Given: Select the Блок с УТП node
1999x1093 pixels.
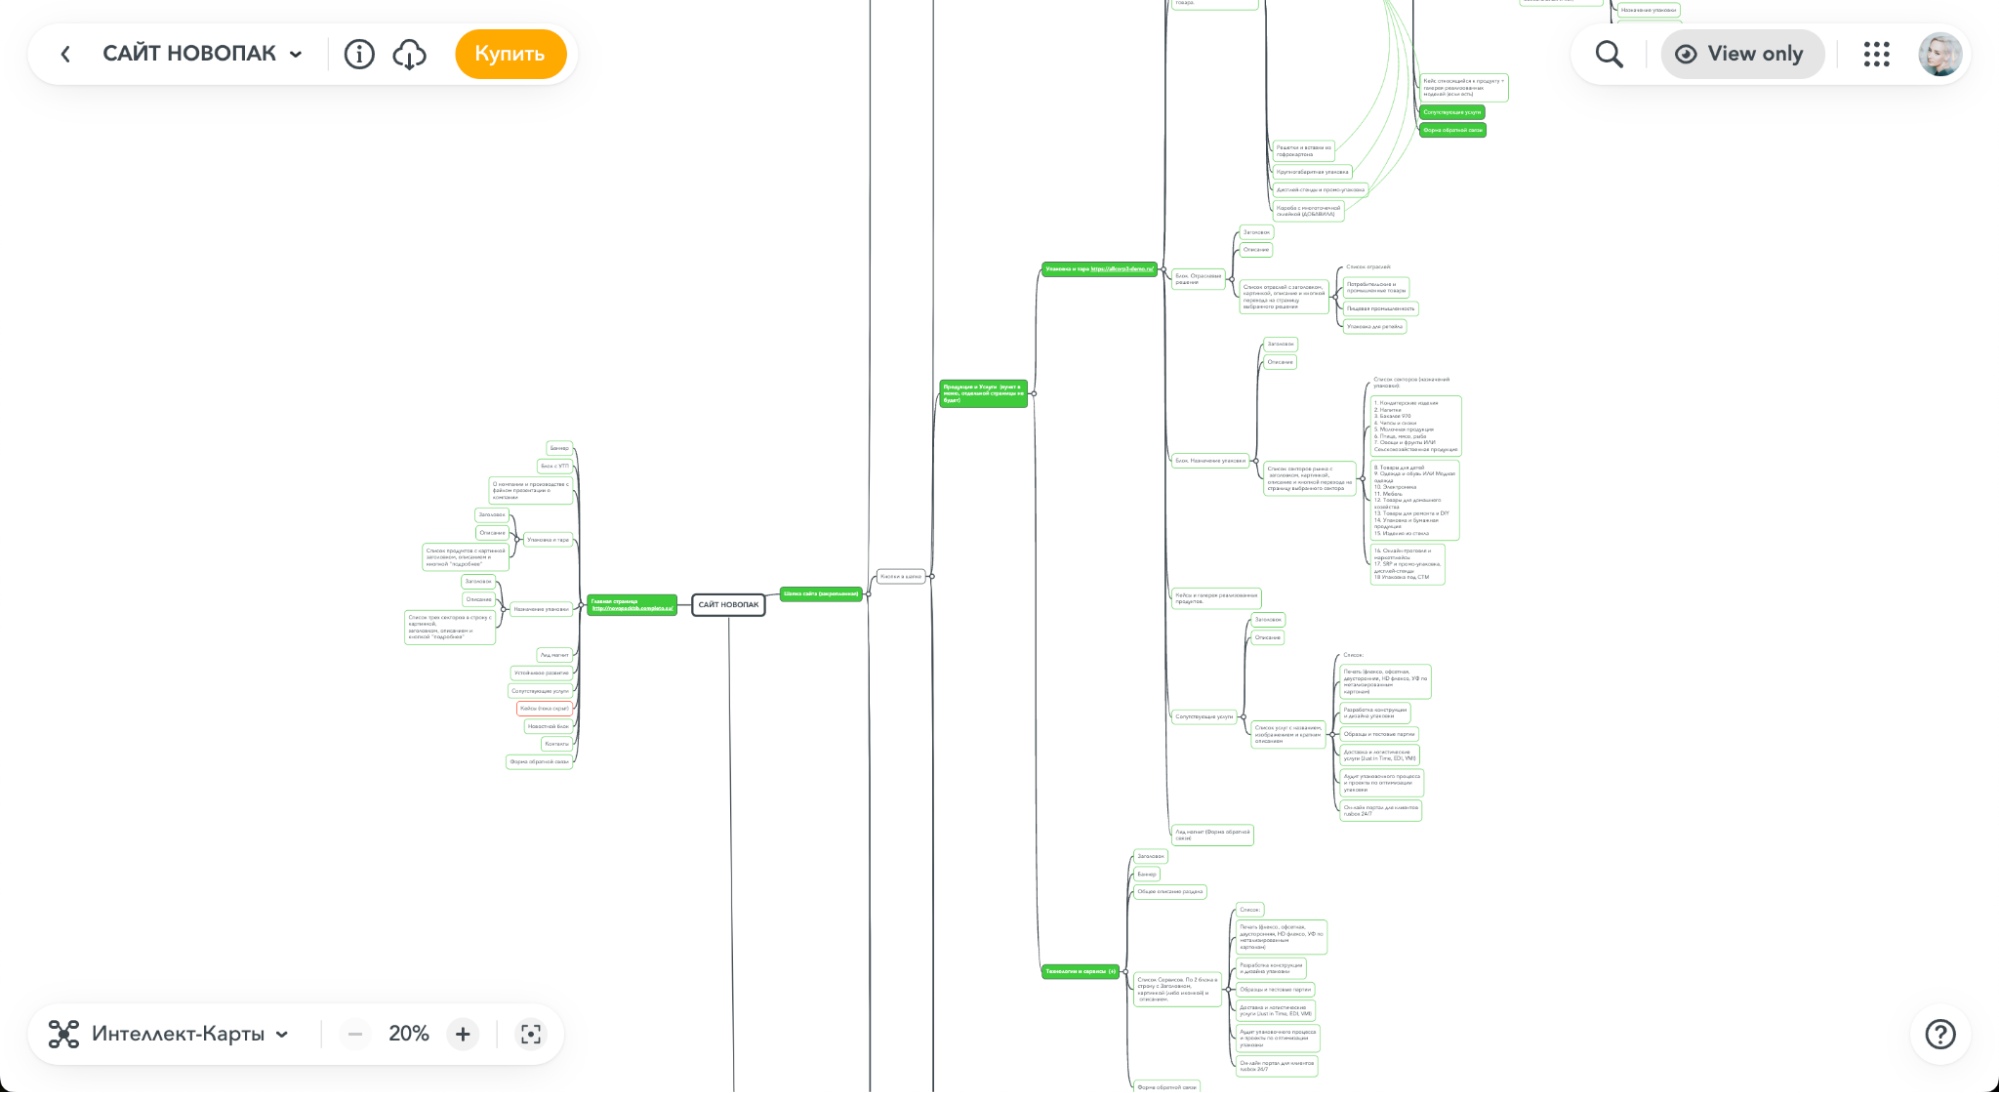Looking at the screenshot, I should (x=555, y=466).
